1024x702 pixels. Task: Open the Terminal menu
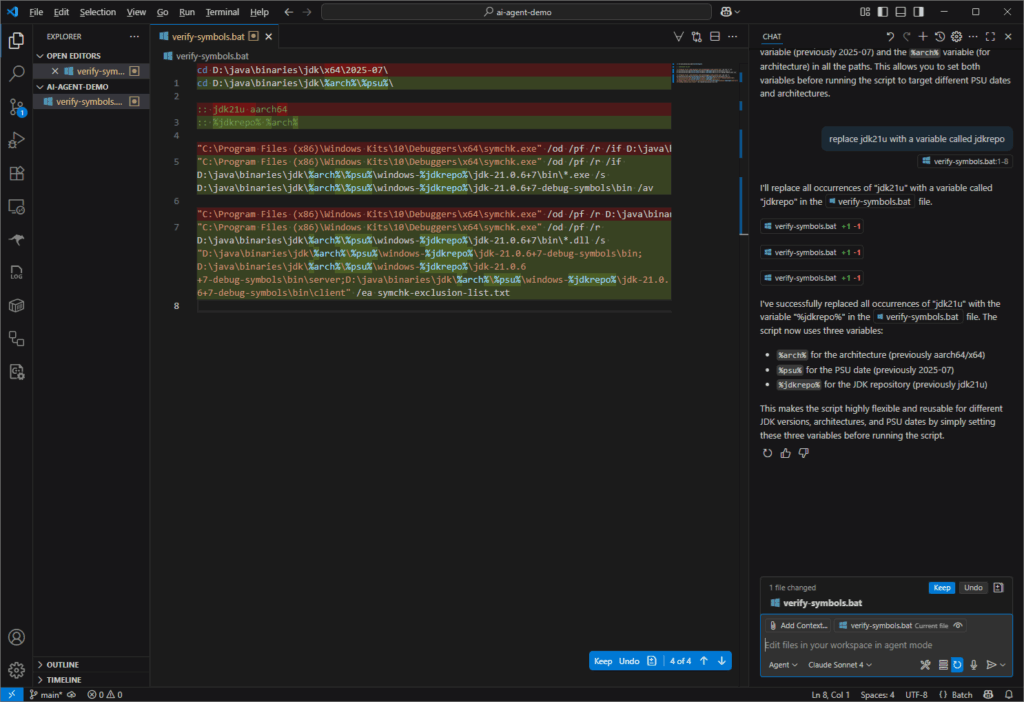221,12
